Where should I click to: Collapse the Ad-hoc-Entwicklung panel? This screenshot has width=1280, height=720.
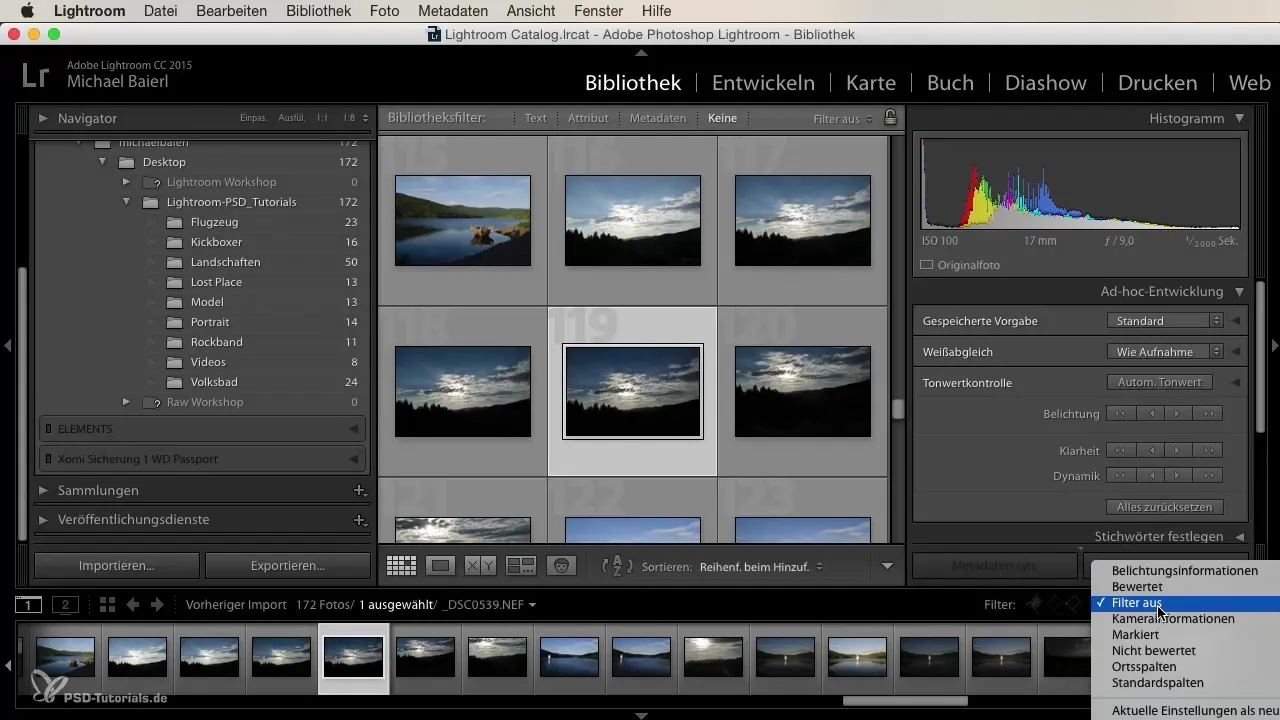click(x=1240, y=292)
